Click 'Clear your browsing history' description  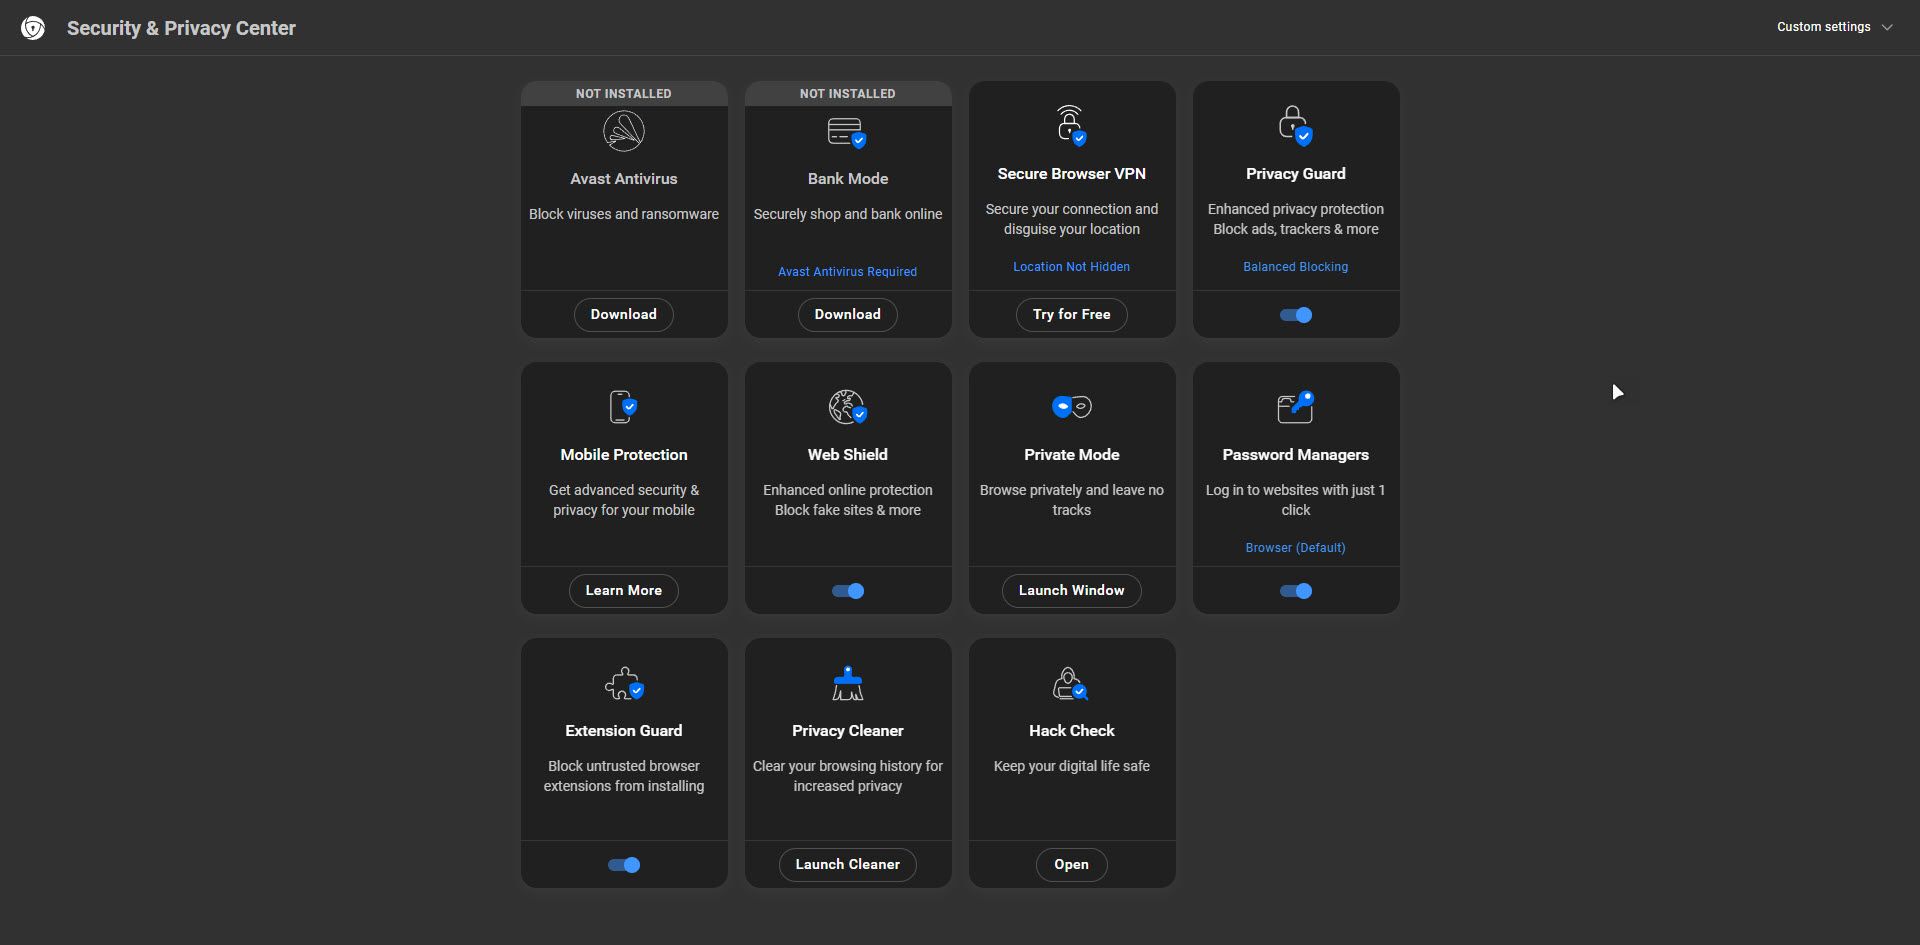[x=848, y=776]
